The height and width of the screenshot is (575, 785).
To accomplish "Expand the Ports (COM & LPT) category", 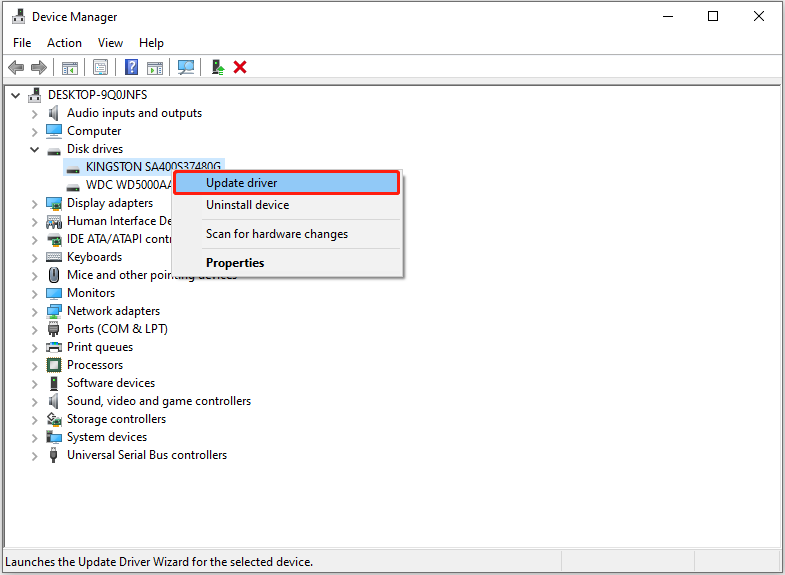I will click(x=34, y=330).
